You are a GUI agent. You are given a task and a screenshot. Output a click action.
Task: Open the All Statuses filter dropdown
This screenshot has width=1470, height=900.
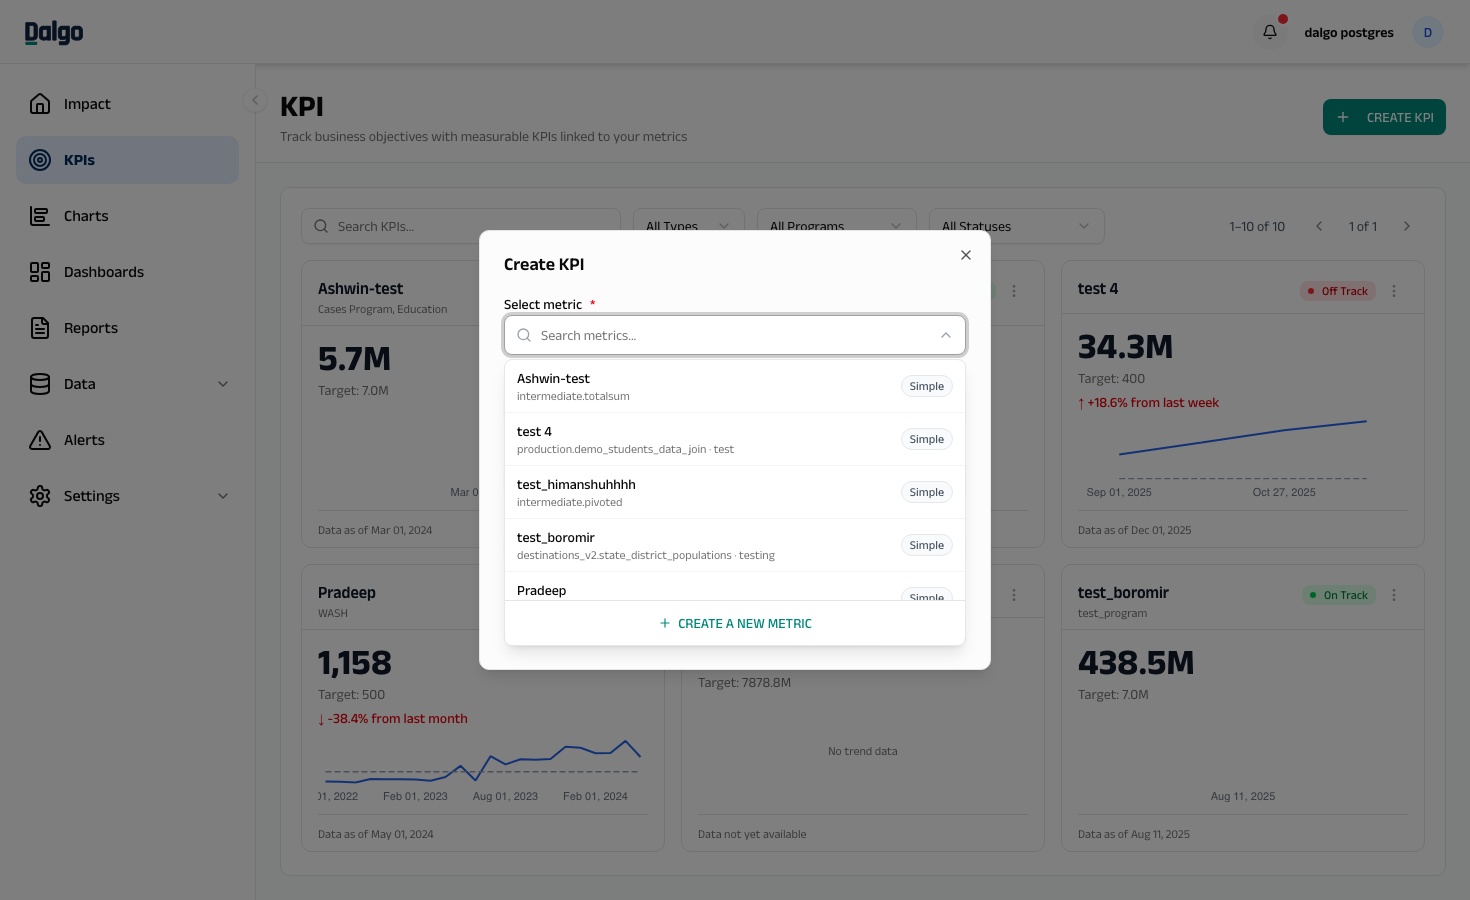point(1017,226)
